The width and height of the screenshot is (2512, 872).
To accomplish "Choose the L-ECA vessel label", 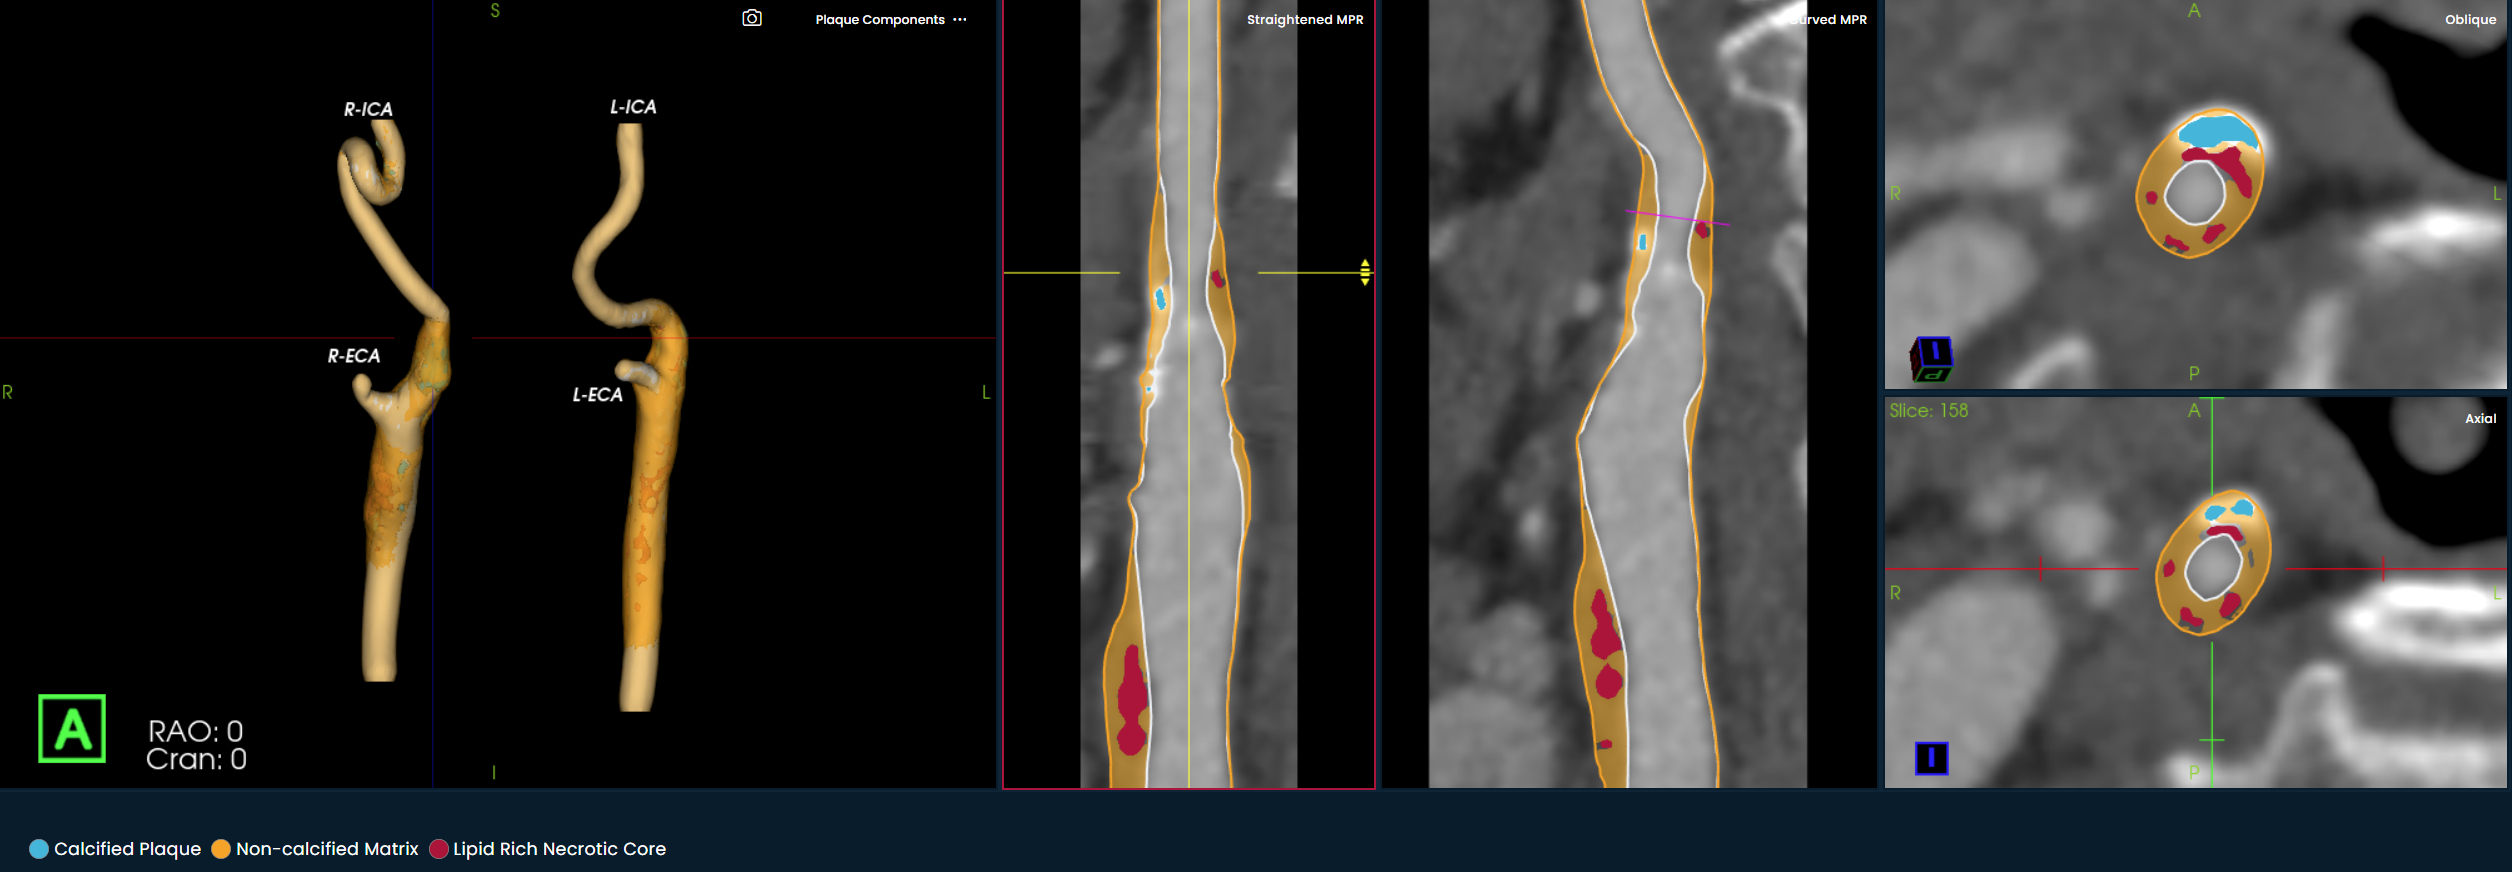I will click(x=597, y=395).
